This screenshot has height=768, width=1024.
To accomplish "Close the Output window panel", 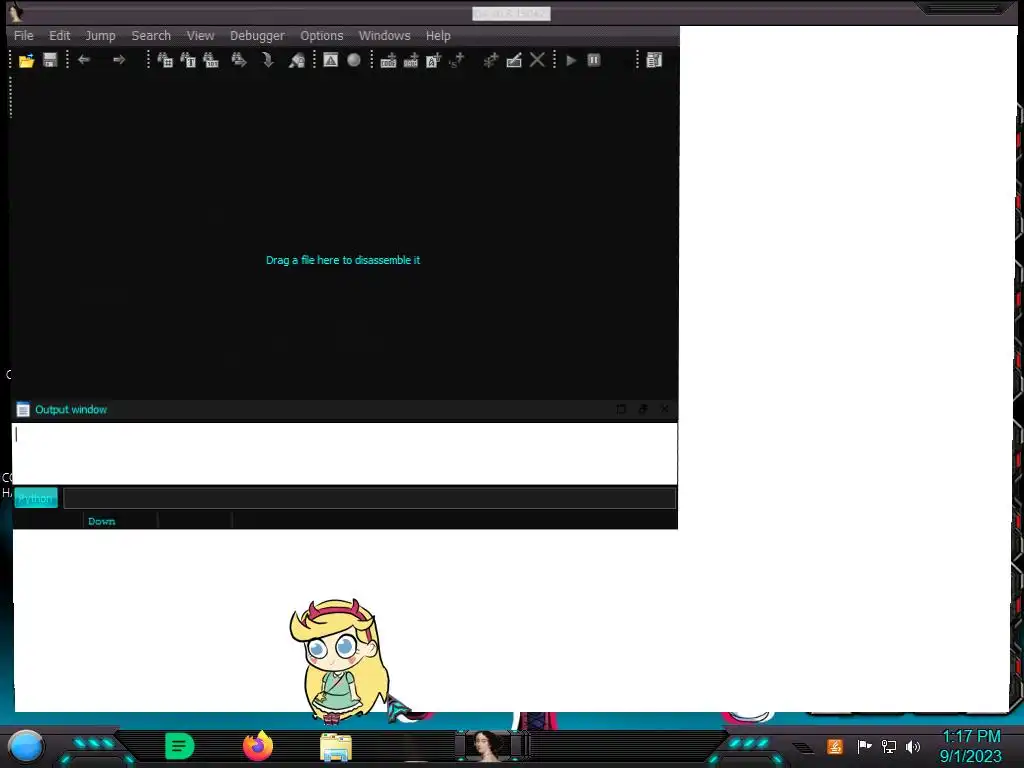I will click(x=664, y=409).
